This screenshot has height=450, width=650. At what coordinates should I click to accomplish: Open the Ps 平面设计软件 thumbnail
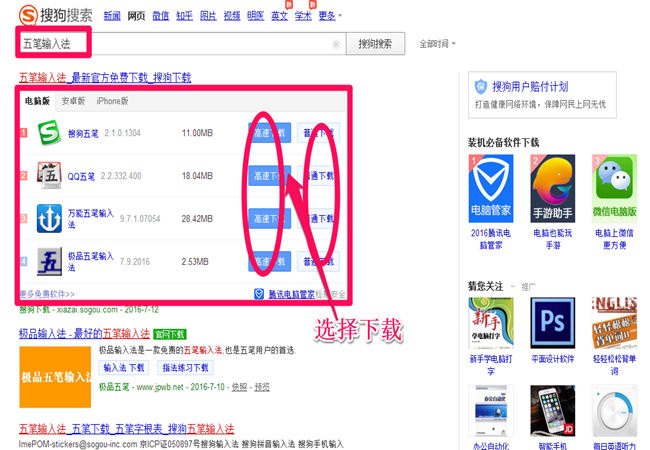(553, 323)
